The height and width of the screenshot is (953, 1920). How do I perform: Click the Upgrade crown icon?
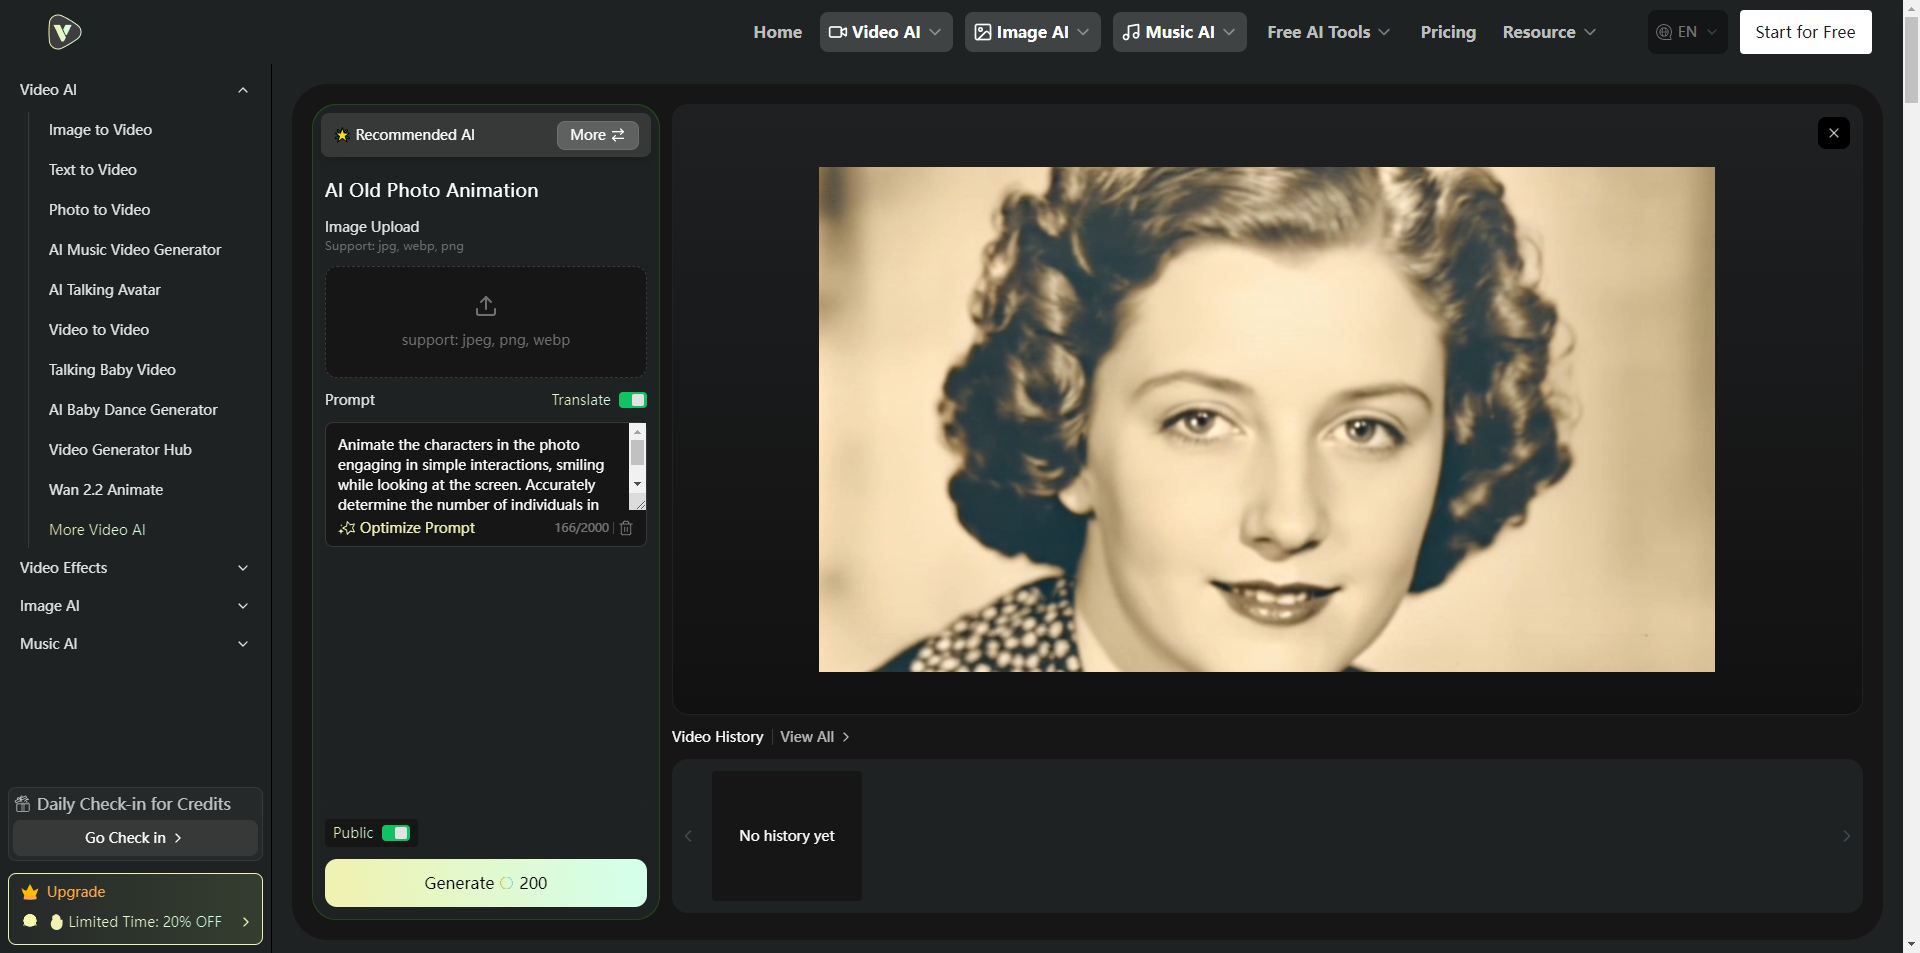tap(30, 892)
